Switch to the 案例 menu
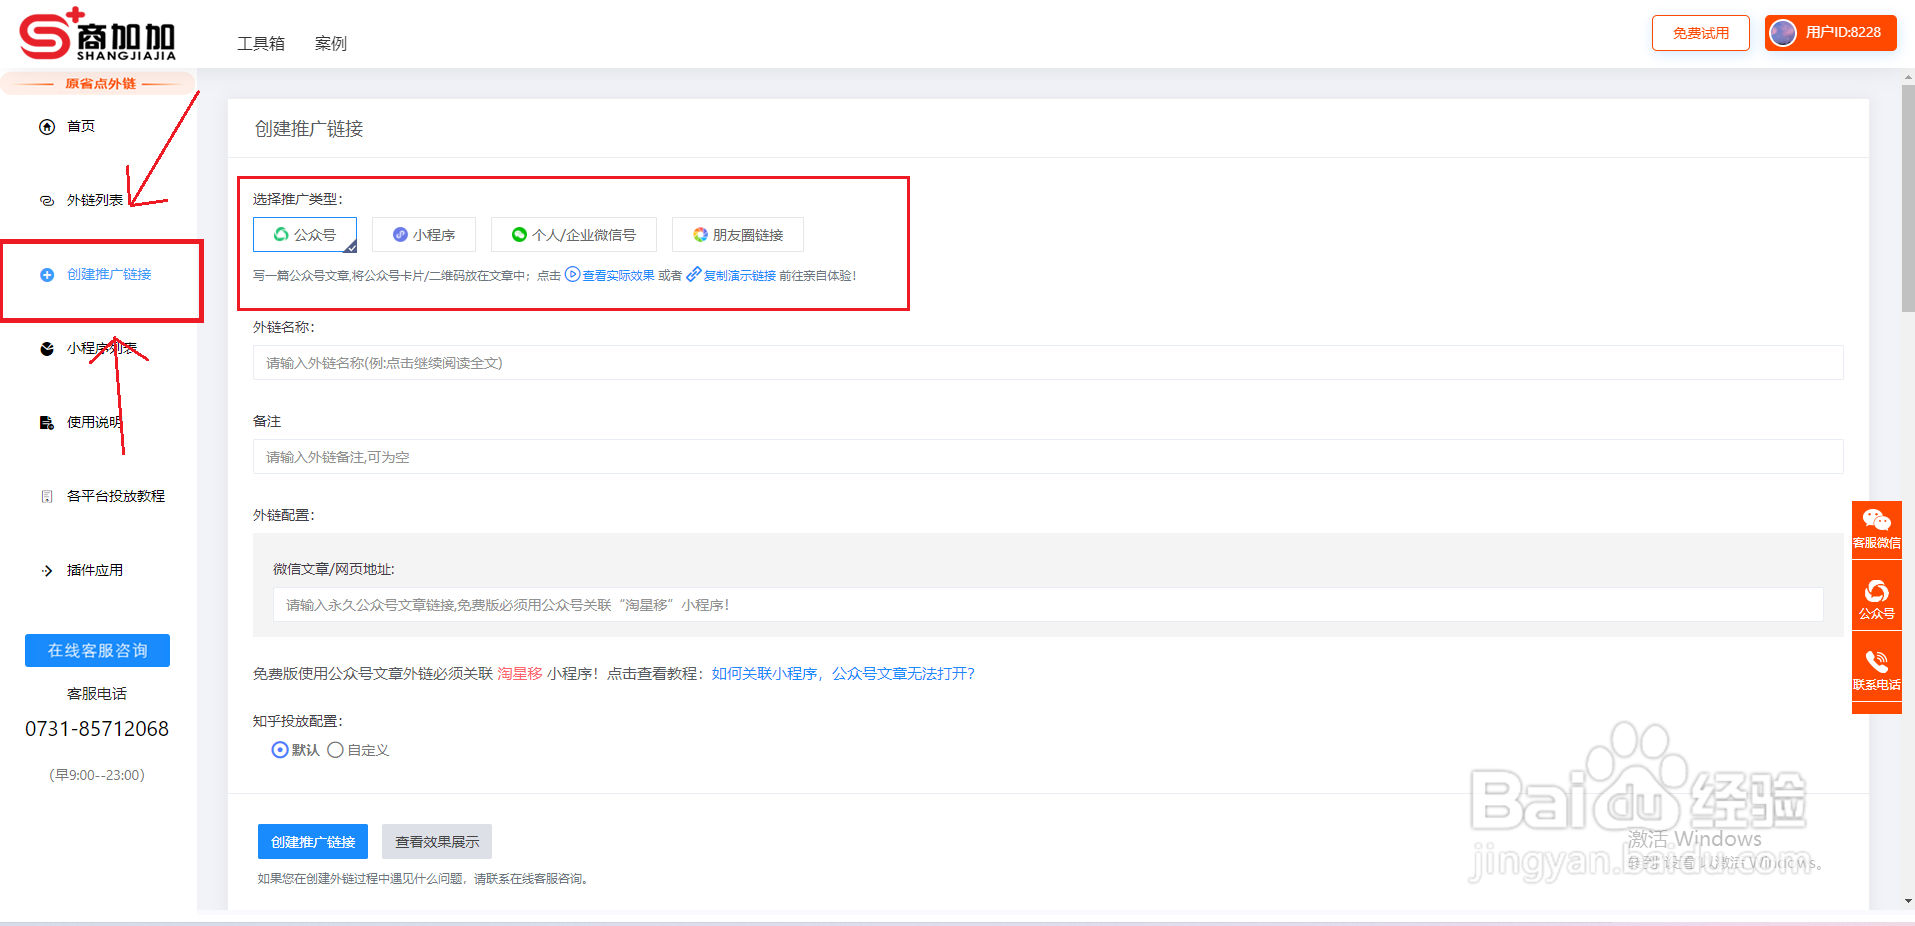Viewport: 1915px width, 926px height. click(x=330, y=43)
